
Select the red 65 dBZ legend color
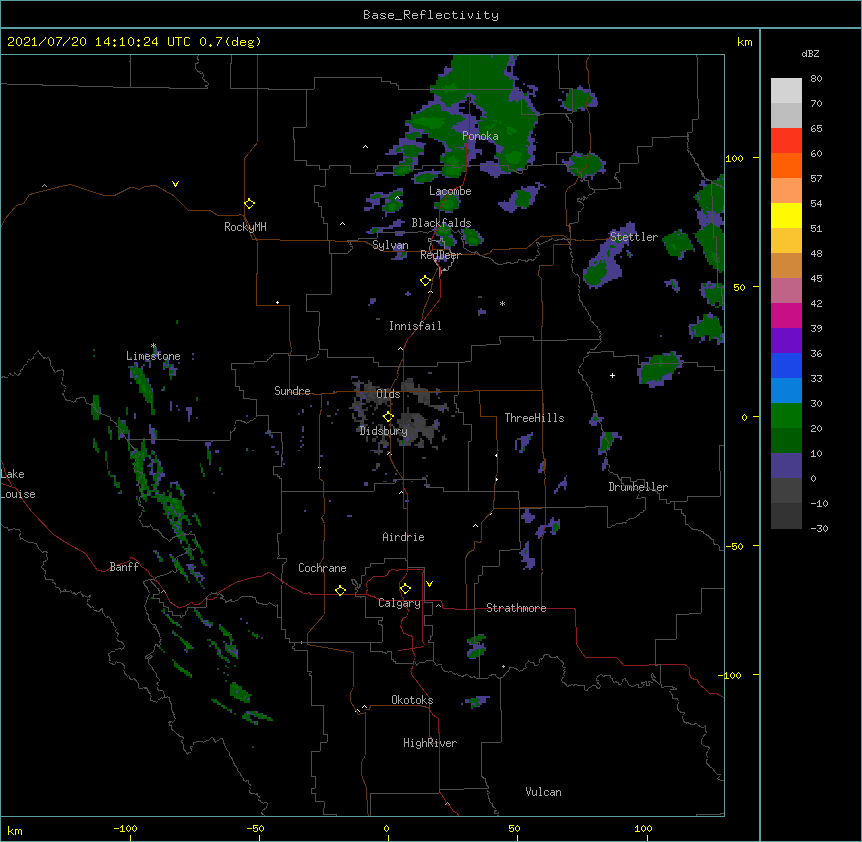[x=786, y=140]
